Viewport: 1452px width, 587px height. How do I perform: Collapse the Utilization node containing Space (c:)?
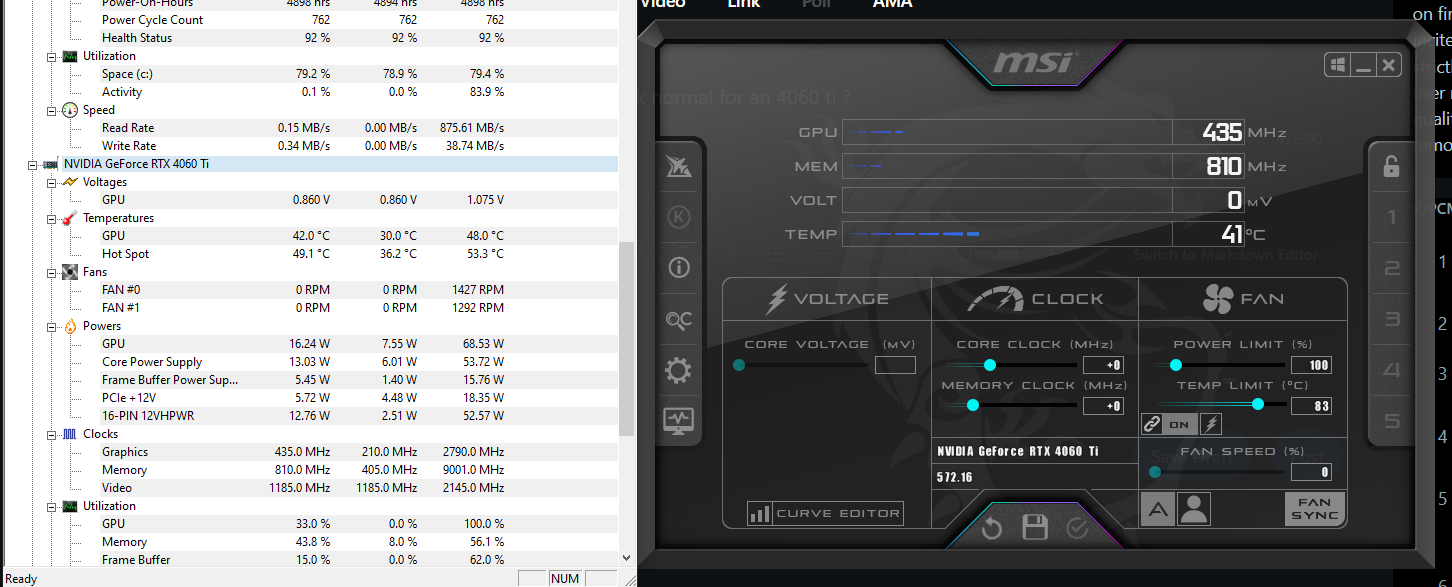tap(52, 56)
